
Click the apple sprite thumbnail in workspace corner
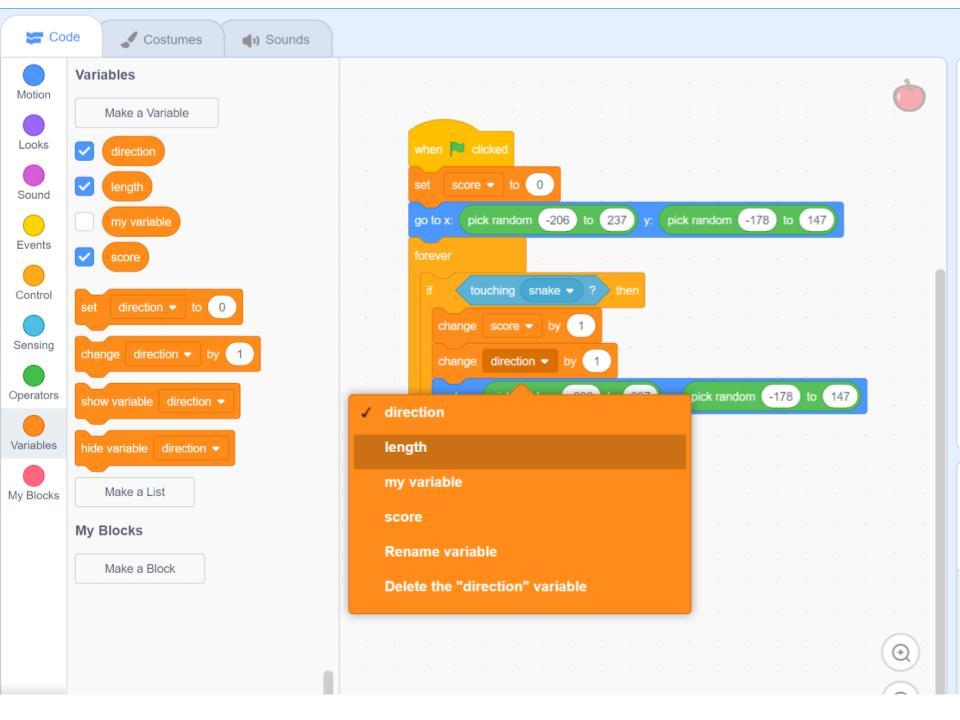click(x=909, y=96)
